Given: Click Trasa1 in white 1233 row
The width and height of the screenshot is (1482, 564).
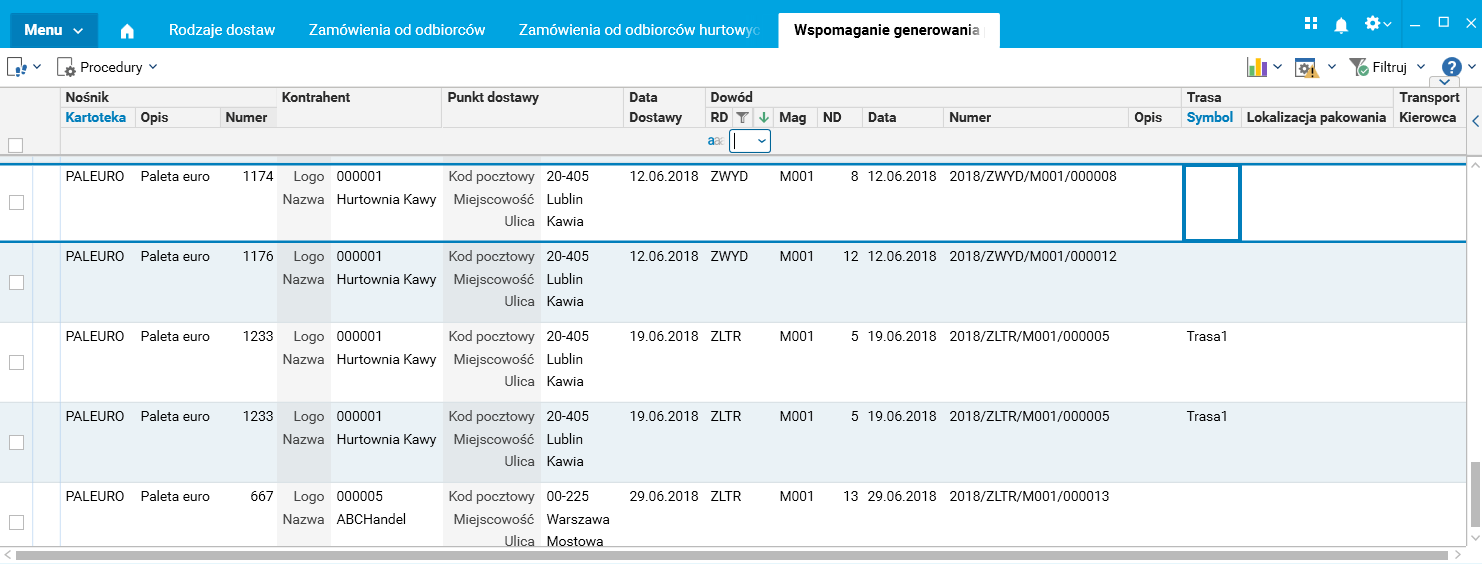Looking at the screenshot, I should pyautogui.click(x=1207, y=336).
